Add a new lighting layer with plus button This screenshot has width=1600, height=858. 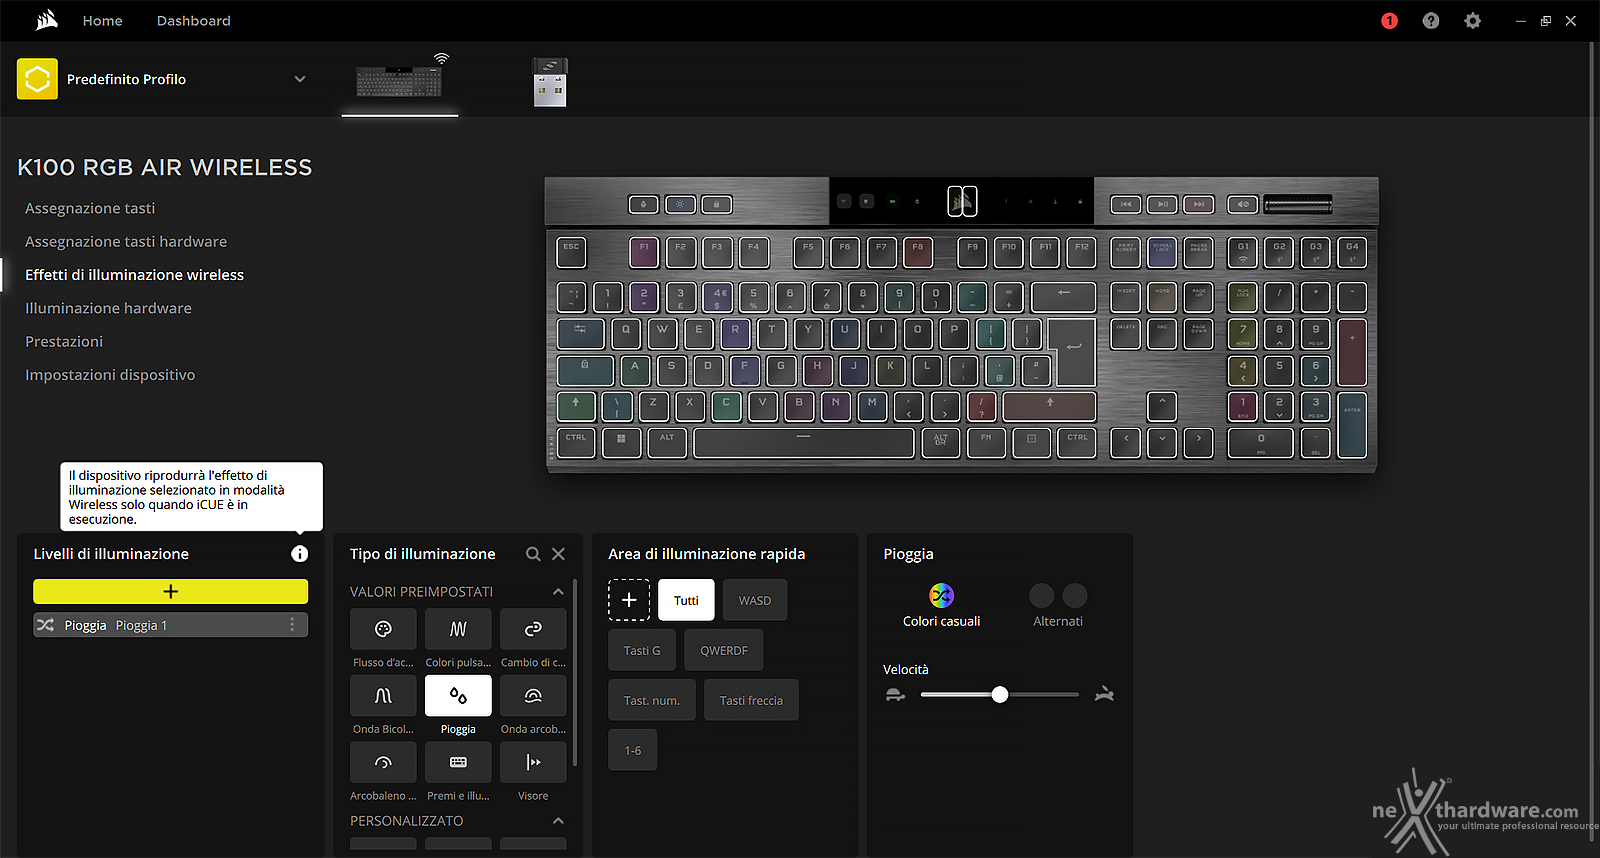tap(170, 591)
